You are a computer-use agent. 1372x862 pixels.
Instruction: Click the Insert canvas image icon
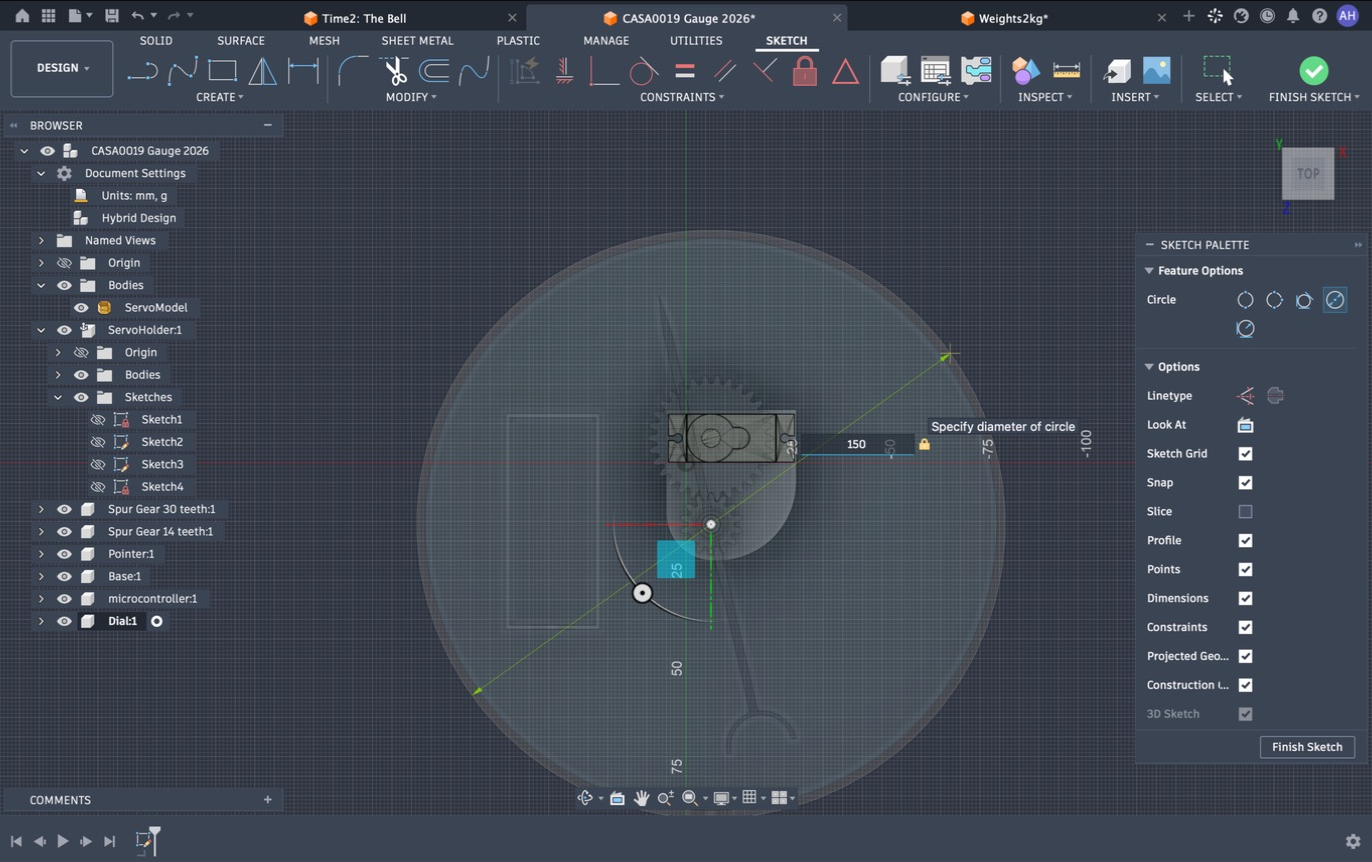tap(1156, 71)
